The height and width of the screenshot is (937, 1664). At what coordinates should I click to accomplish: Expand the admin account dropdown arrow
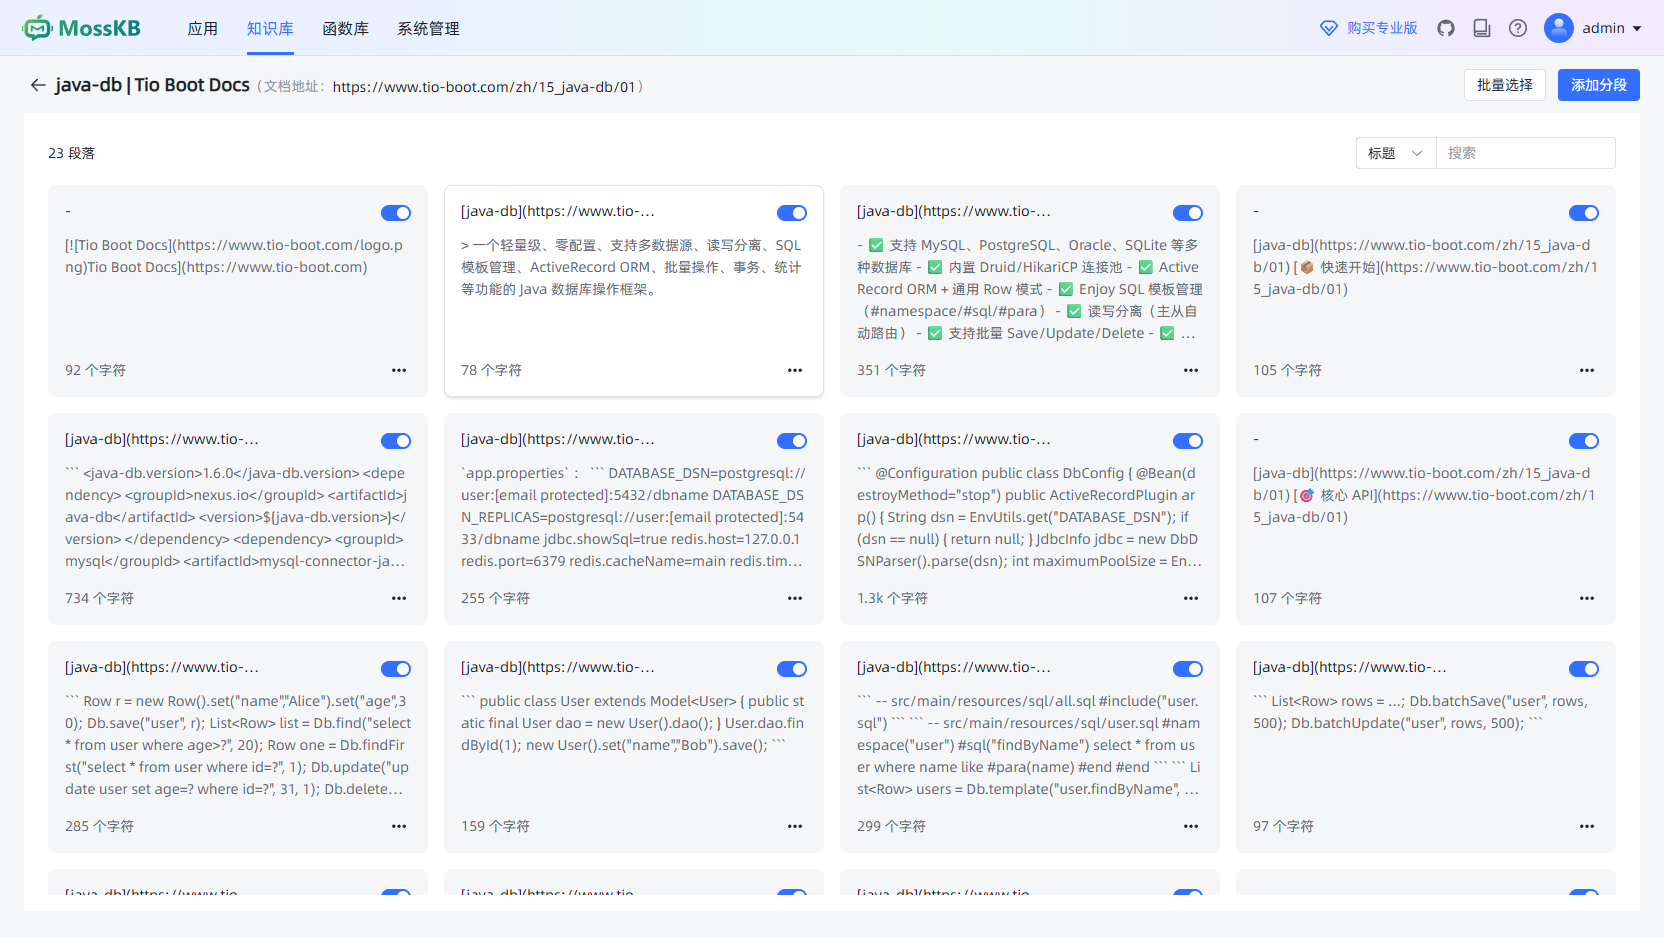(x=1637, y=28)
